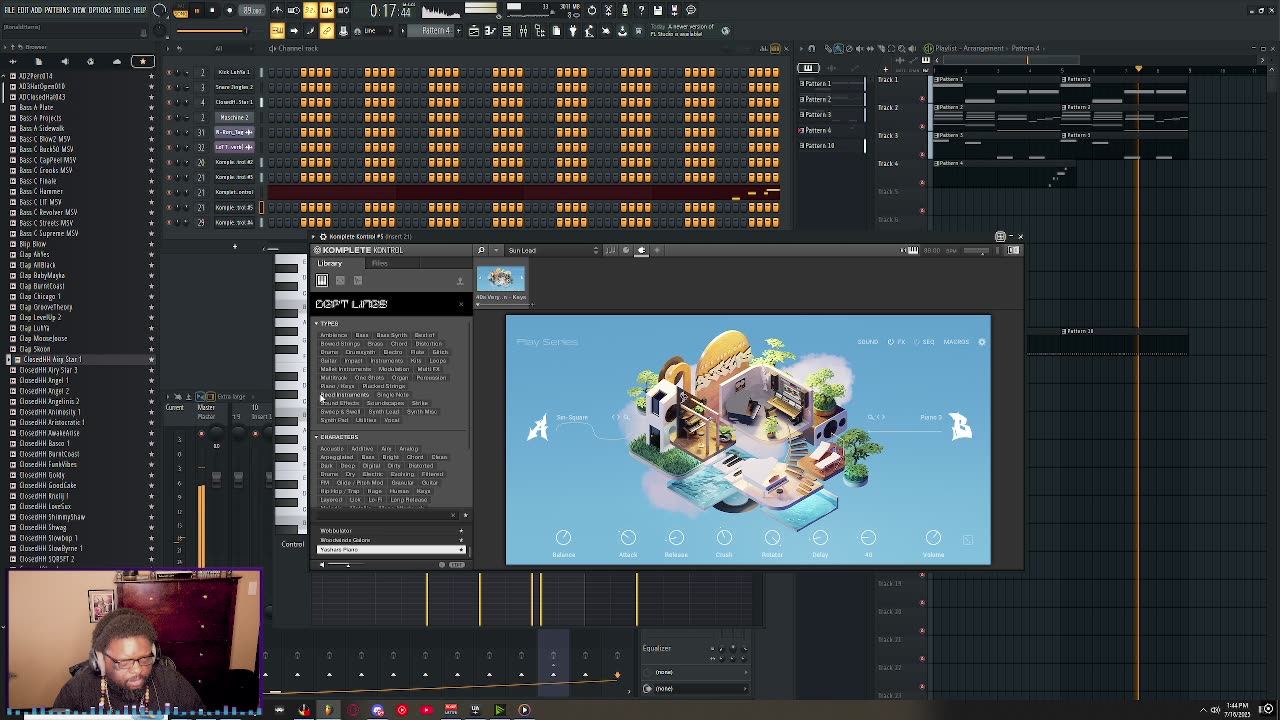
Task: Click the stop button in transport bar
Action: (212, 10)
